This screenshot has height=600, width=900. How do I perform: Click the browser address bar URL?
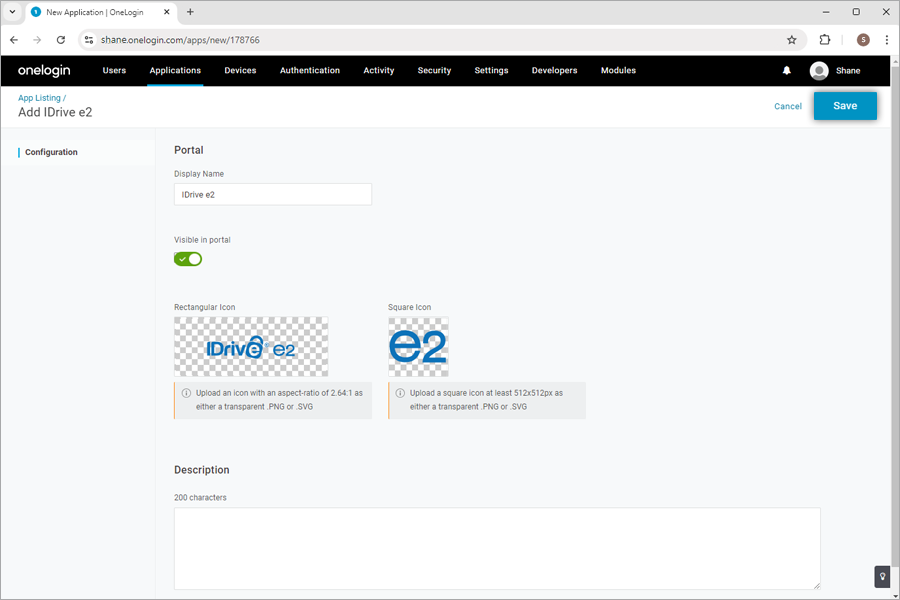180,40
